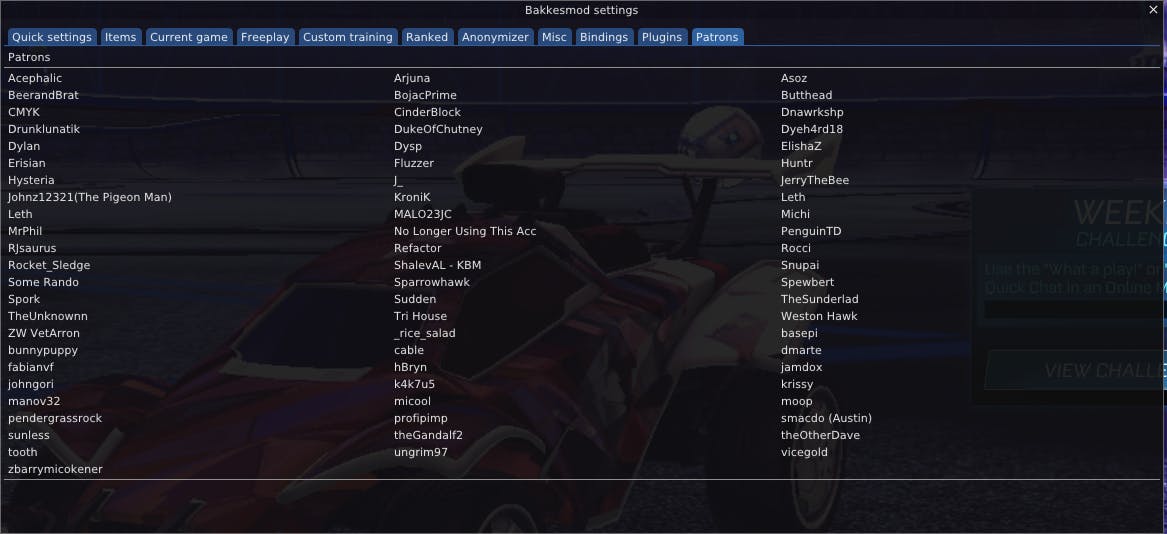1167x534 pixels.
Task: Open the Current game tab
Action: click(x=189, y=37)
